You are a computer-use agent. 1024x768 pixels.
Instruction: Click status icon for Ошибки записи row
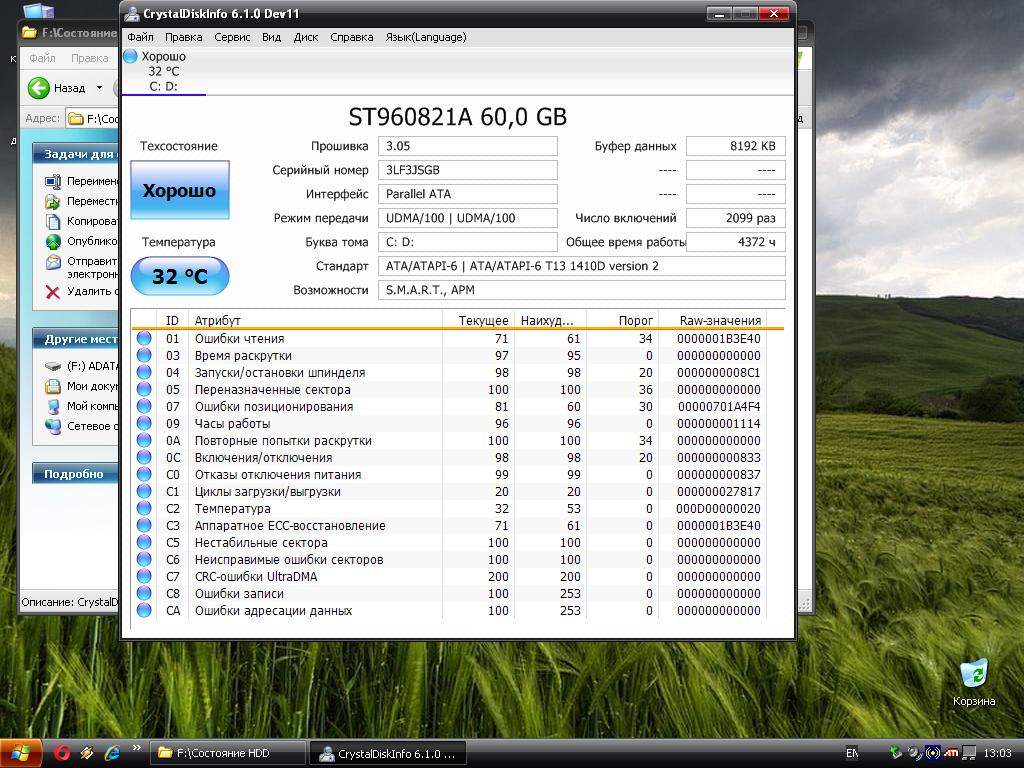click(x=144, y=593)
